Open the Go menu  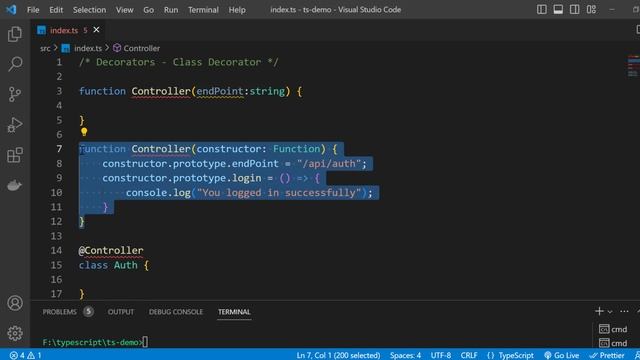pos(149,10)
